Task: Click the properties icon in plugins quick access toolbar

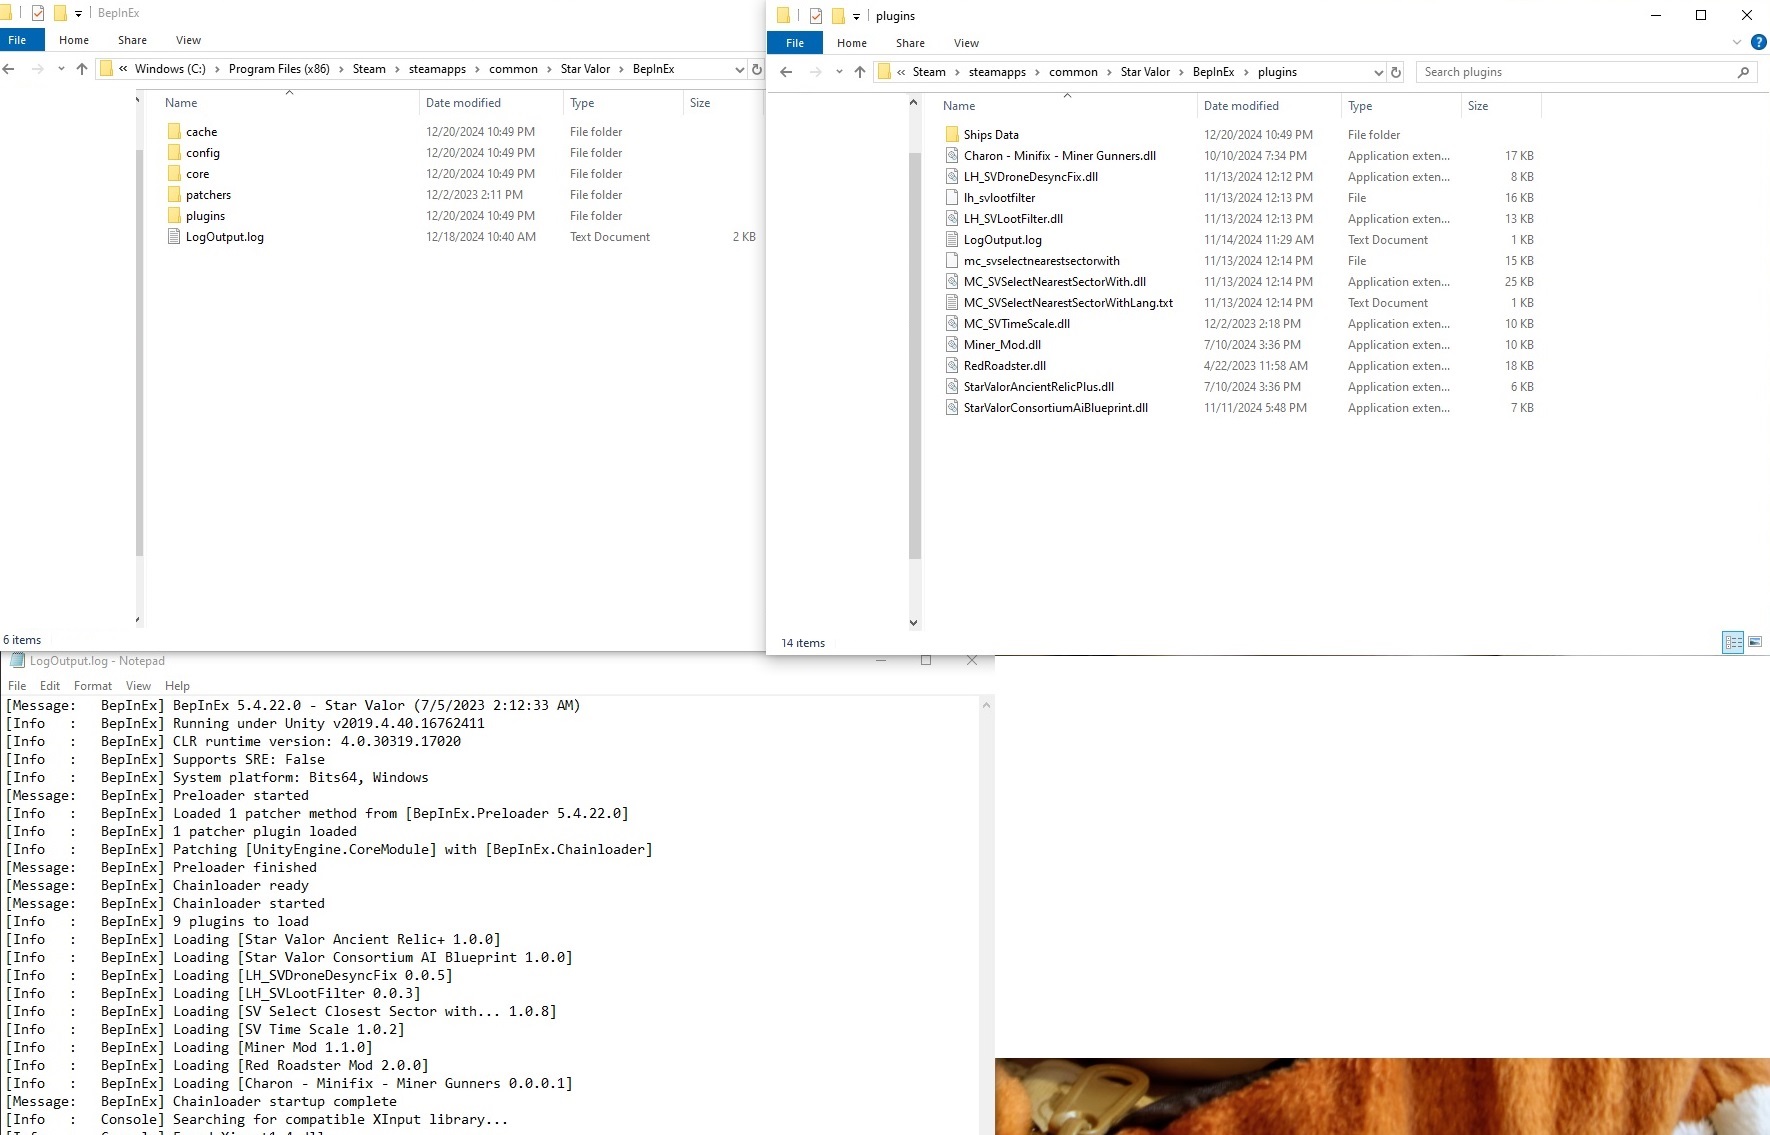Action: pyautogui.click(x=816, y=16)
